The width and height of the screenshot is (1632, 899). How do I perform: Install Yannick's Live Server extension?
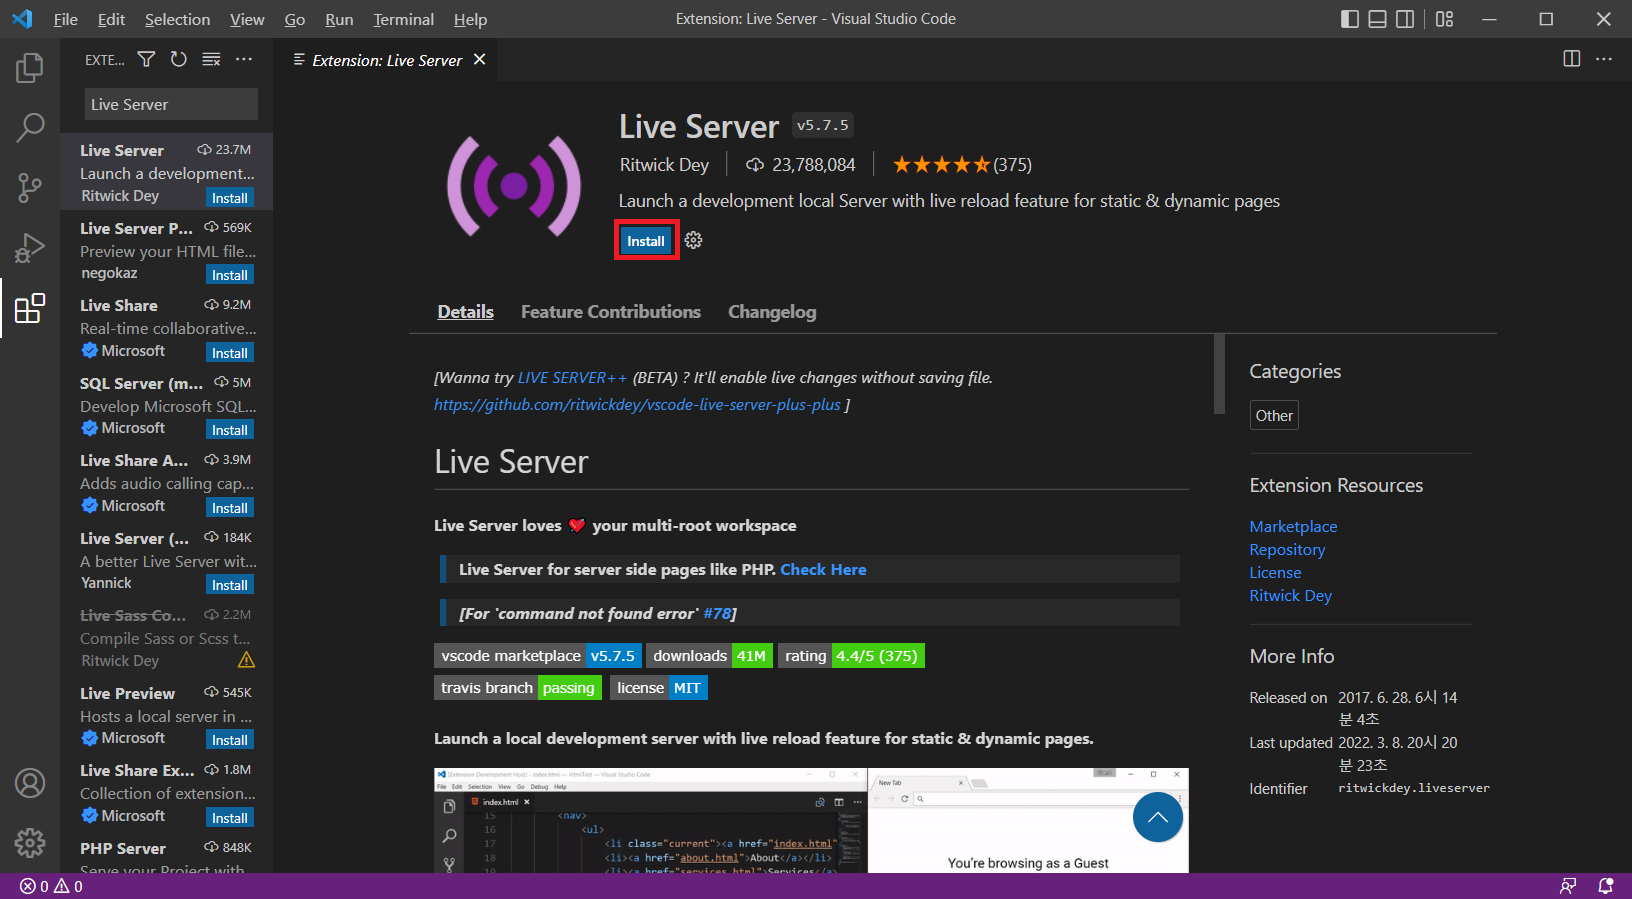pos(230,585)
